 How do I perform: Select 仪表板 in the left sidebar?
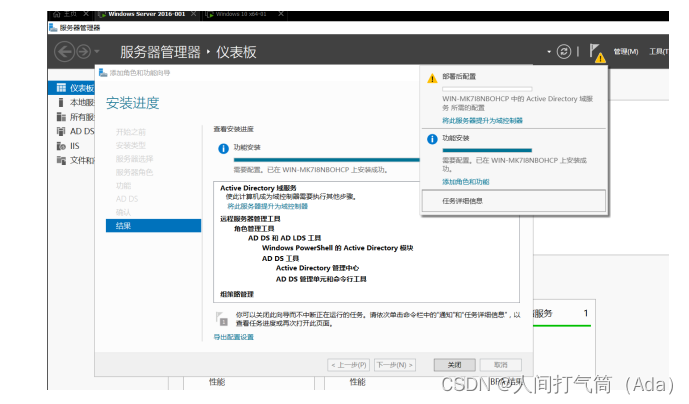coord(71,88)
